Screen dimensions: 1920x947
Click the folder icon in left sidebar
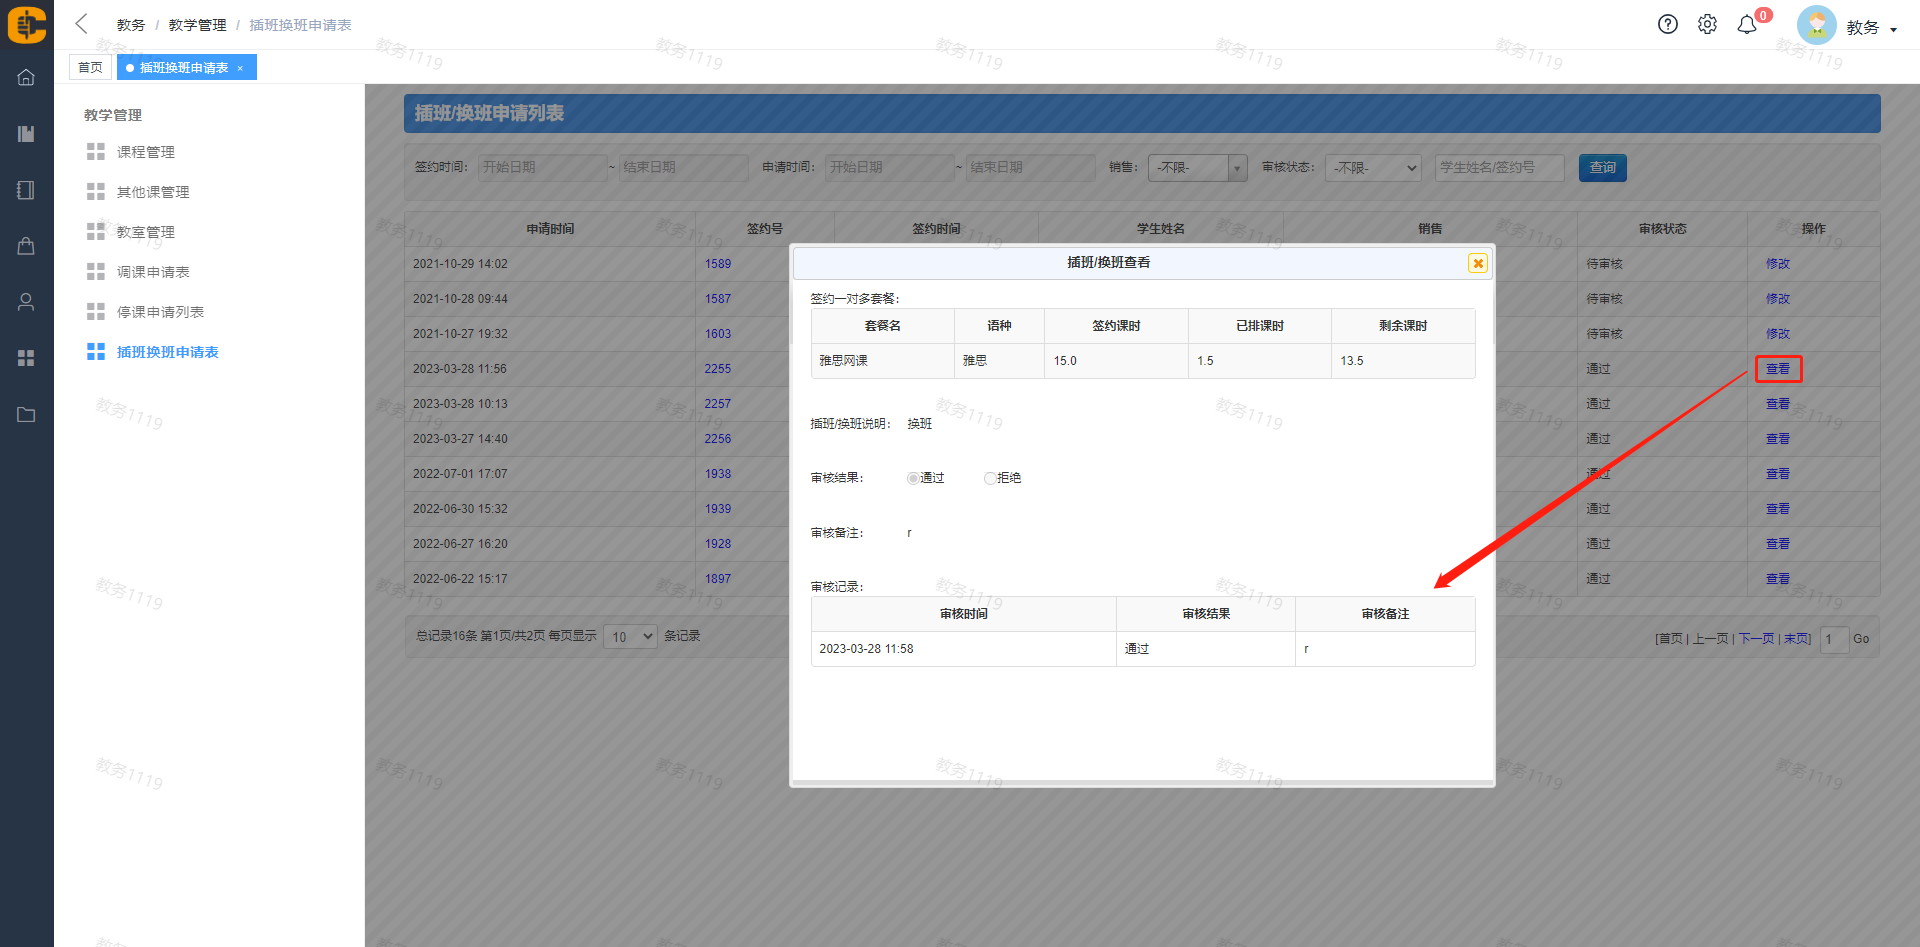[x=26, y=414]
